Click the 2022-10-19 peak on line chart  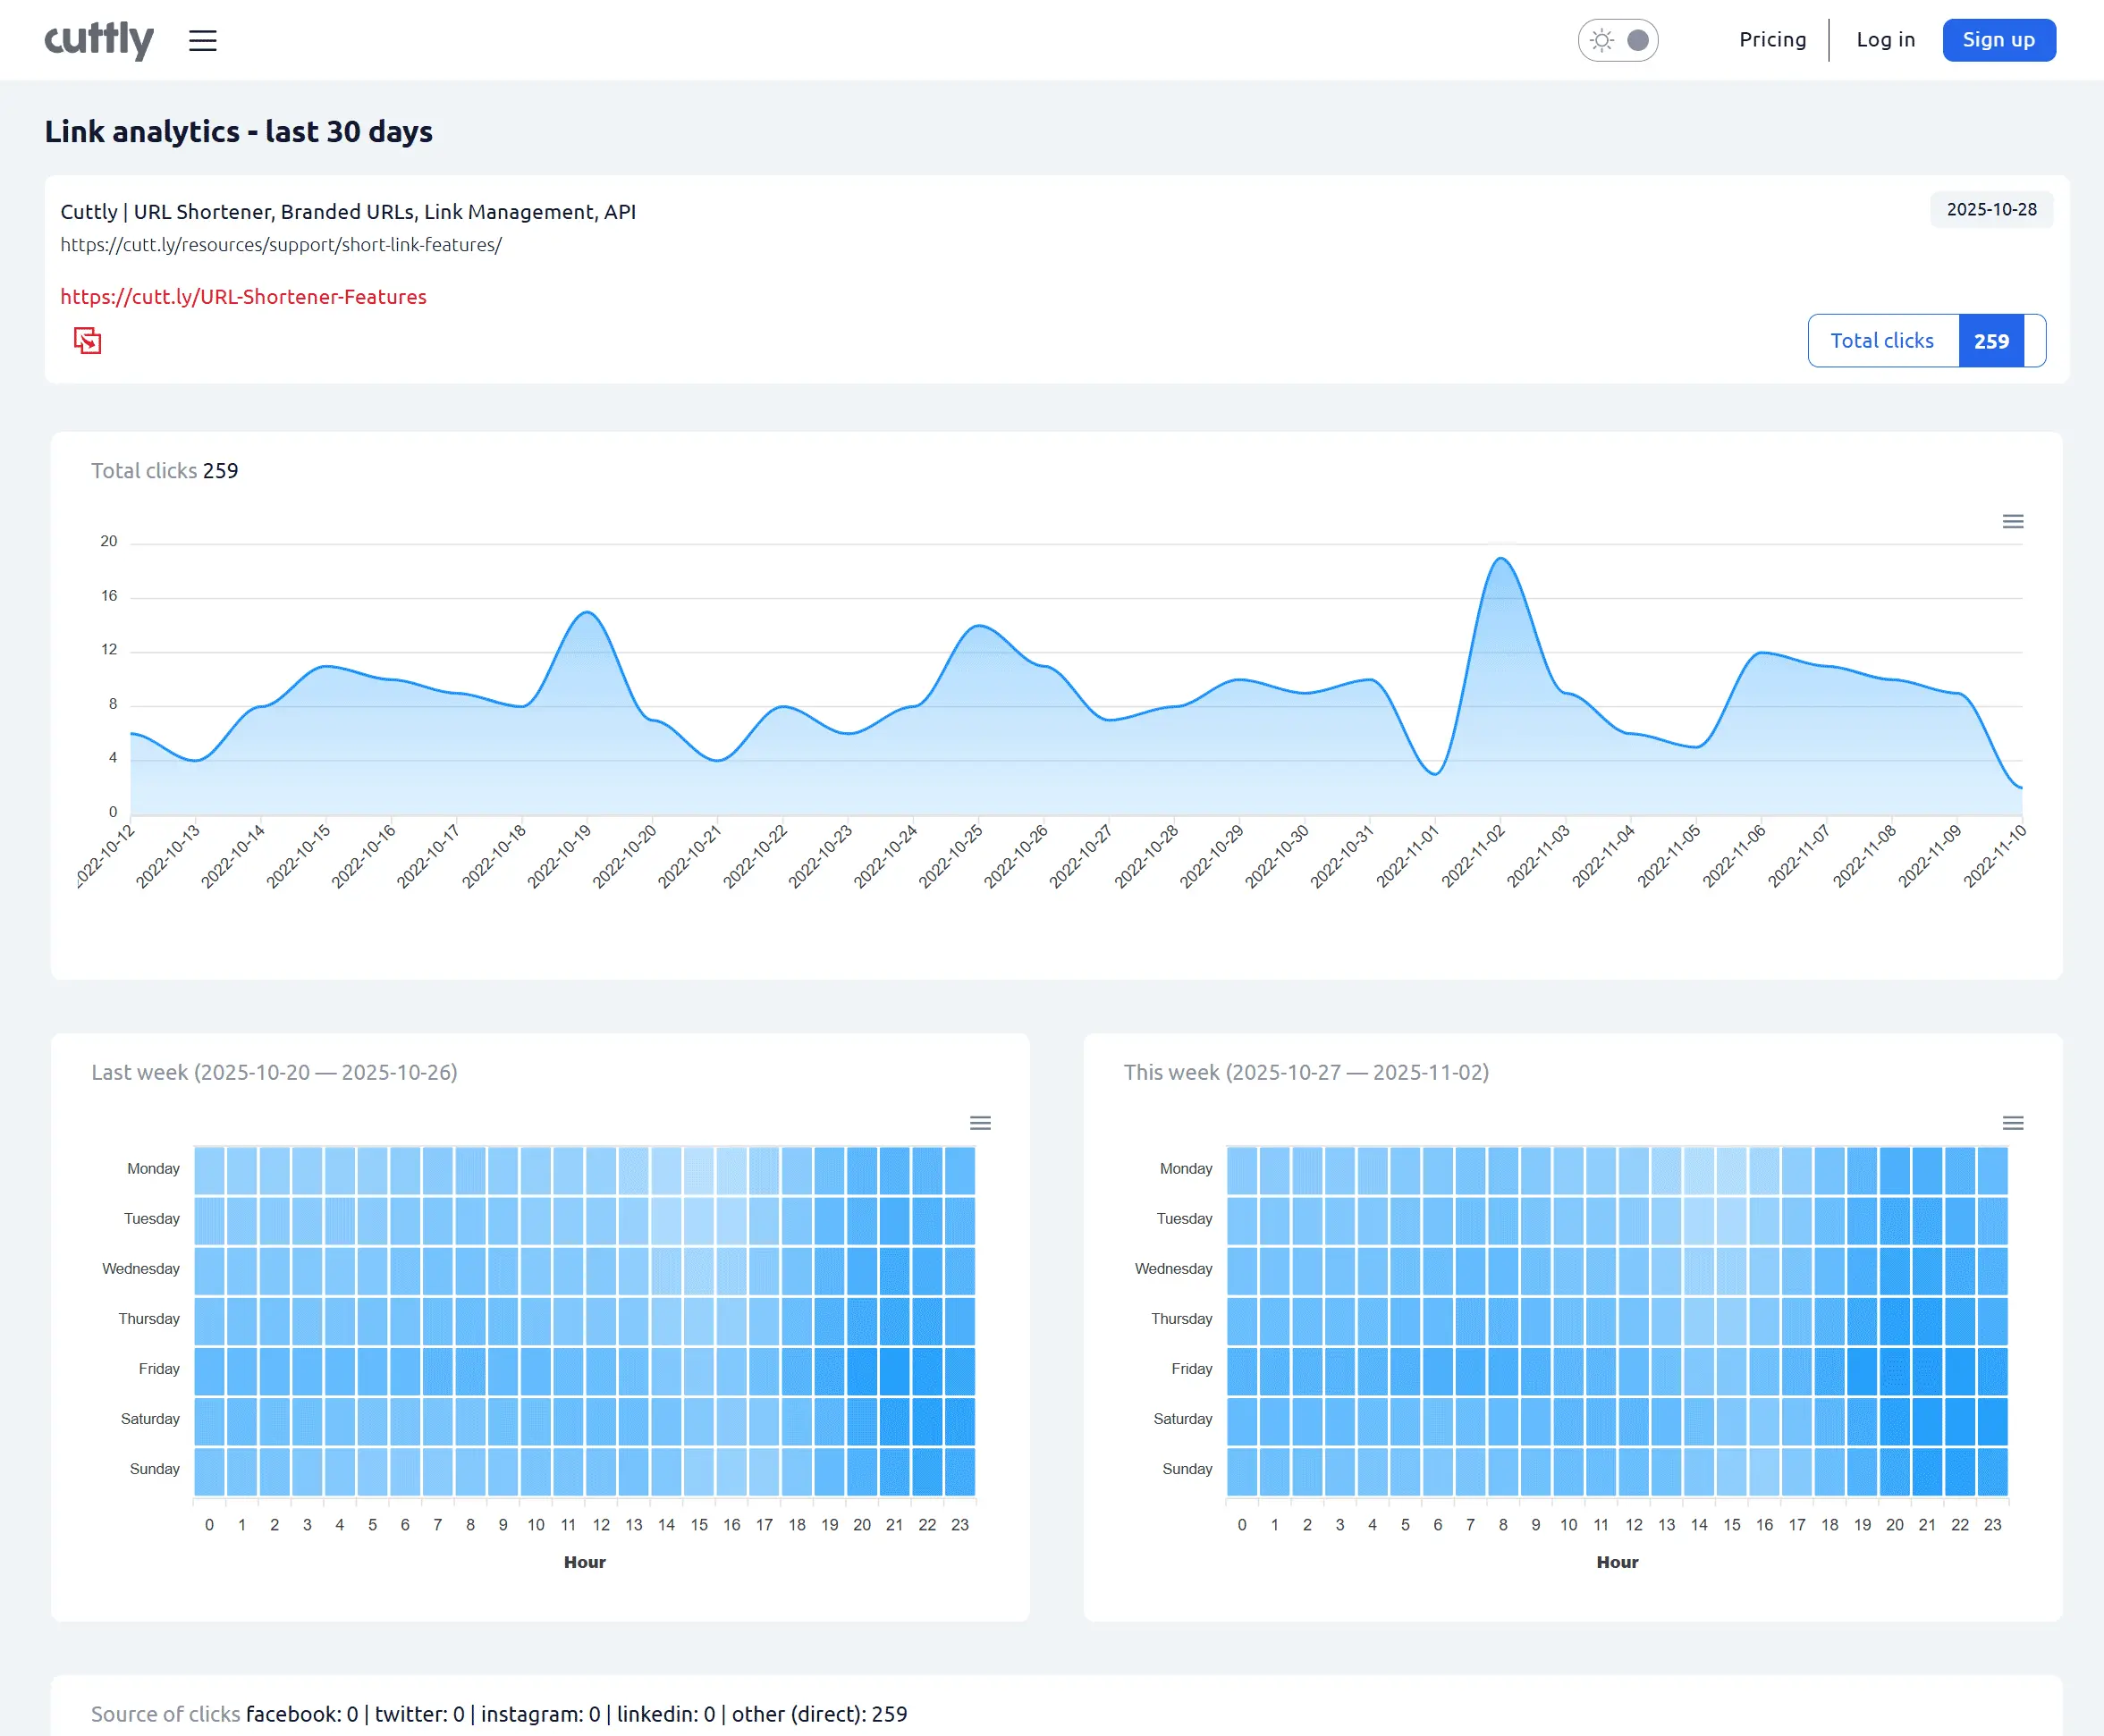pyautogui.click(x=588, y=612)
